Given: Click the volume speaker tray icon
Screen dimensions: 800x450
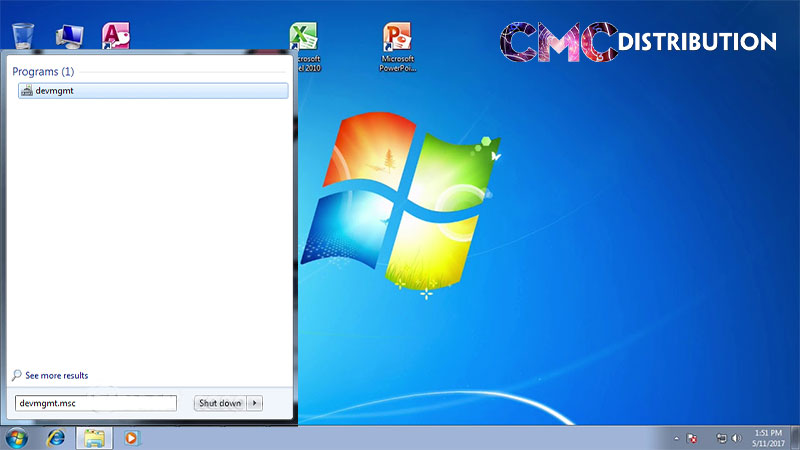Looking at the screenshot, I should pos(737,438).
